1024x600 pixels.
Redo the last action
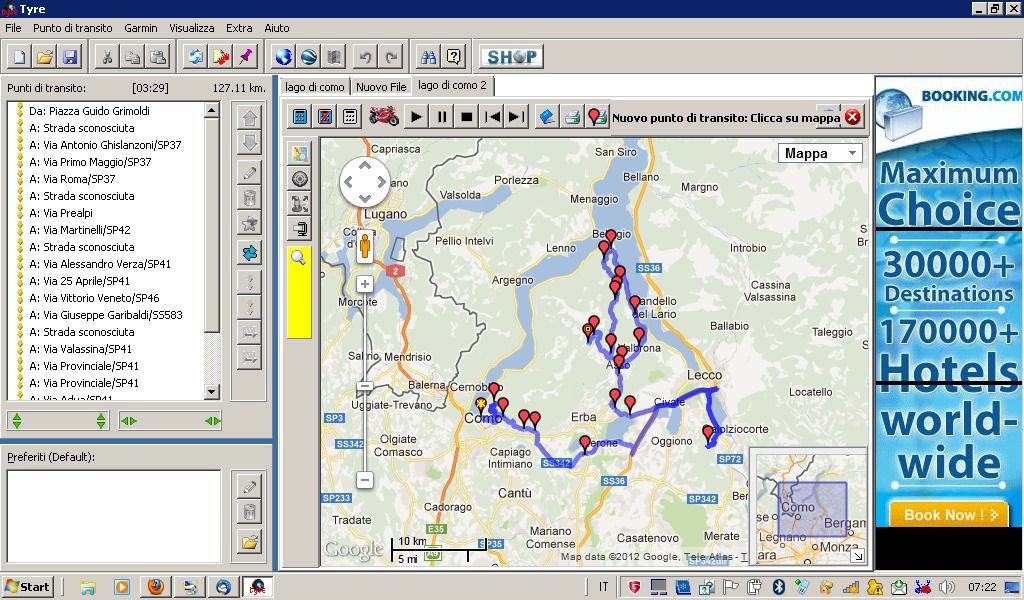(x=391, y=57)
